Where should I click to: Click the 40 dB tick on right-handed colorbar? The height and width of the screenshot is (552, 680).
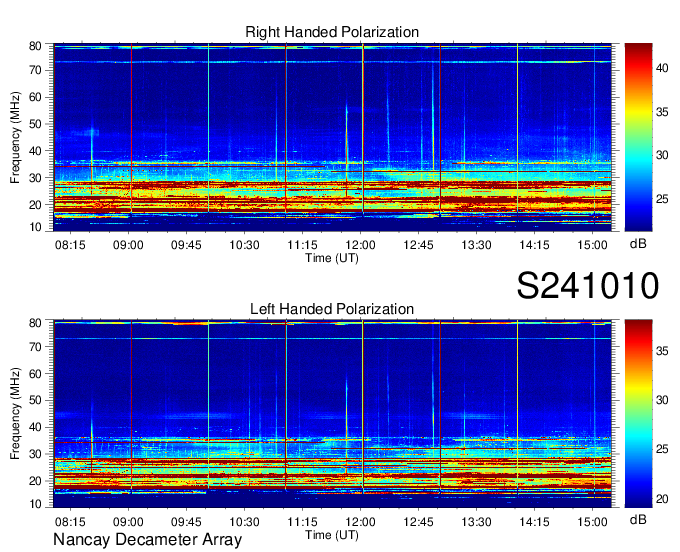[662, 68]
